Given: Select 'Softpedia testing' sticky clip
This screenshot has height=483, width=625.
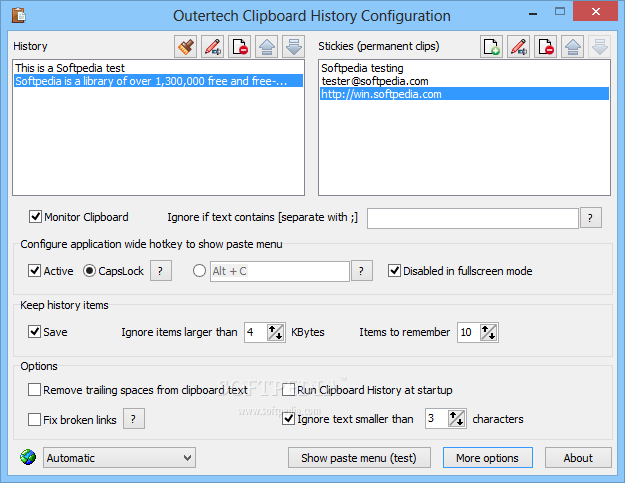Looking at the screenshot, I should pyautogui.click(x=464, y=68).
